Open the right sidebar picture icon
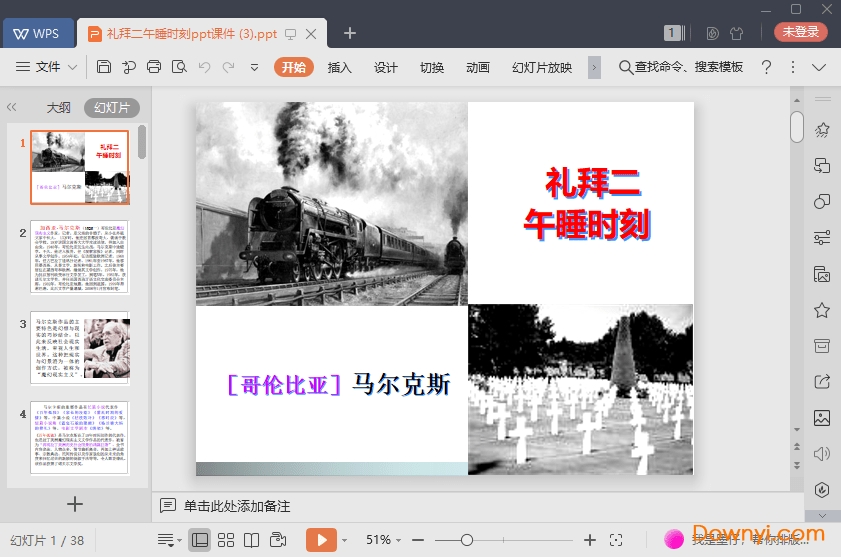 pos(822,417)
